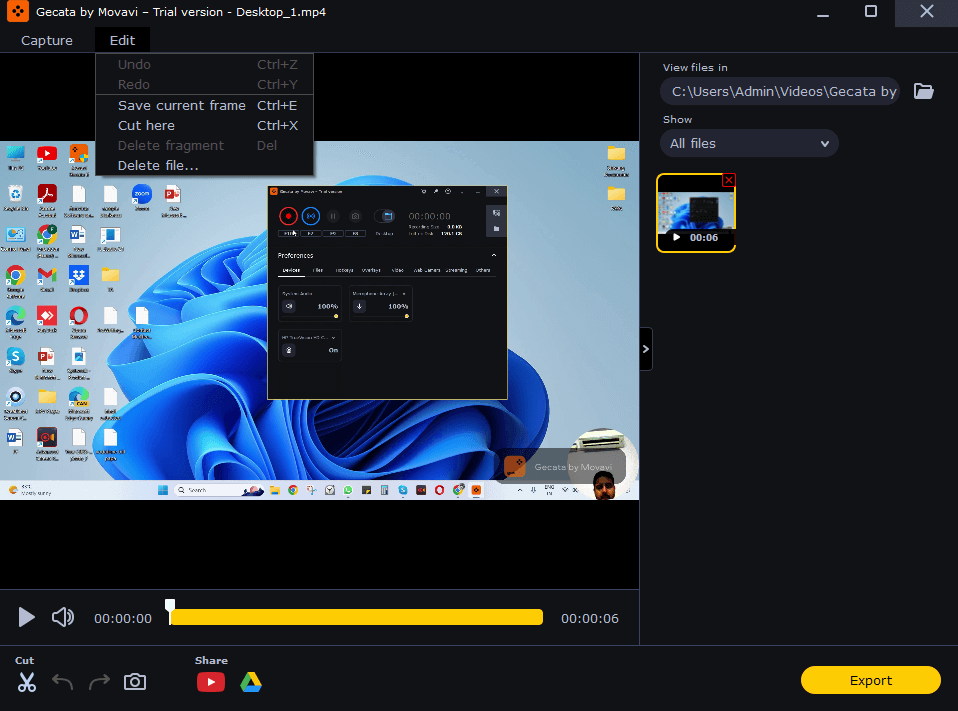
Task: Select the 00:06 video thumbnail
Action: pyautogui.click(x=696, y=213)
